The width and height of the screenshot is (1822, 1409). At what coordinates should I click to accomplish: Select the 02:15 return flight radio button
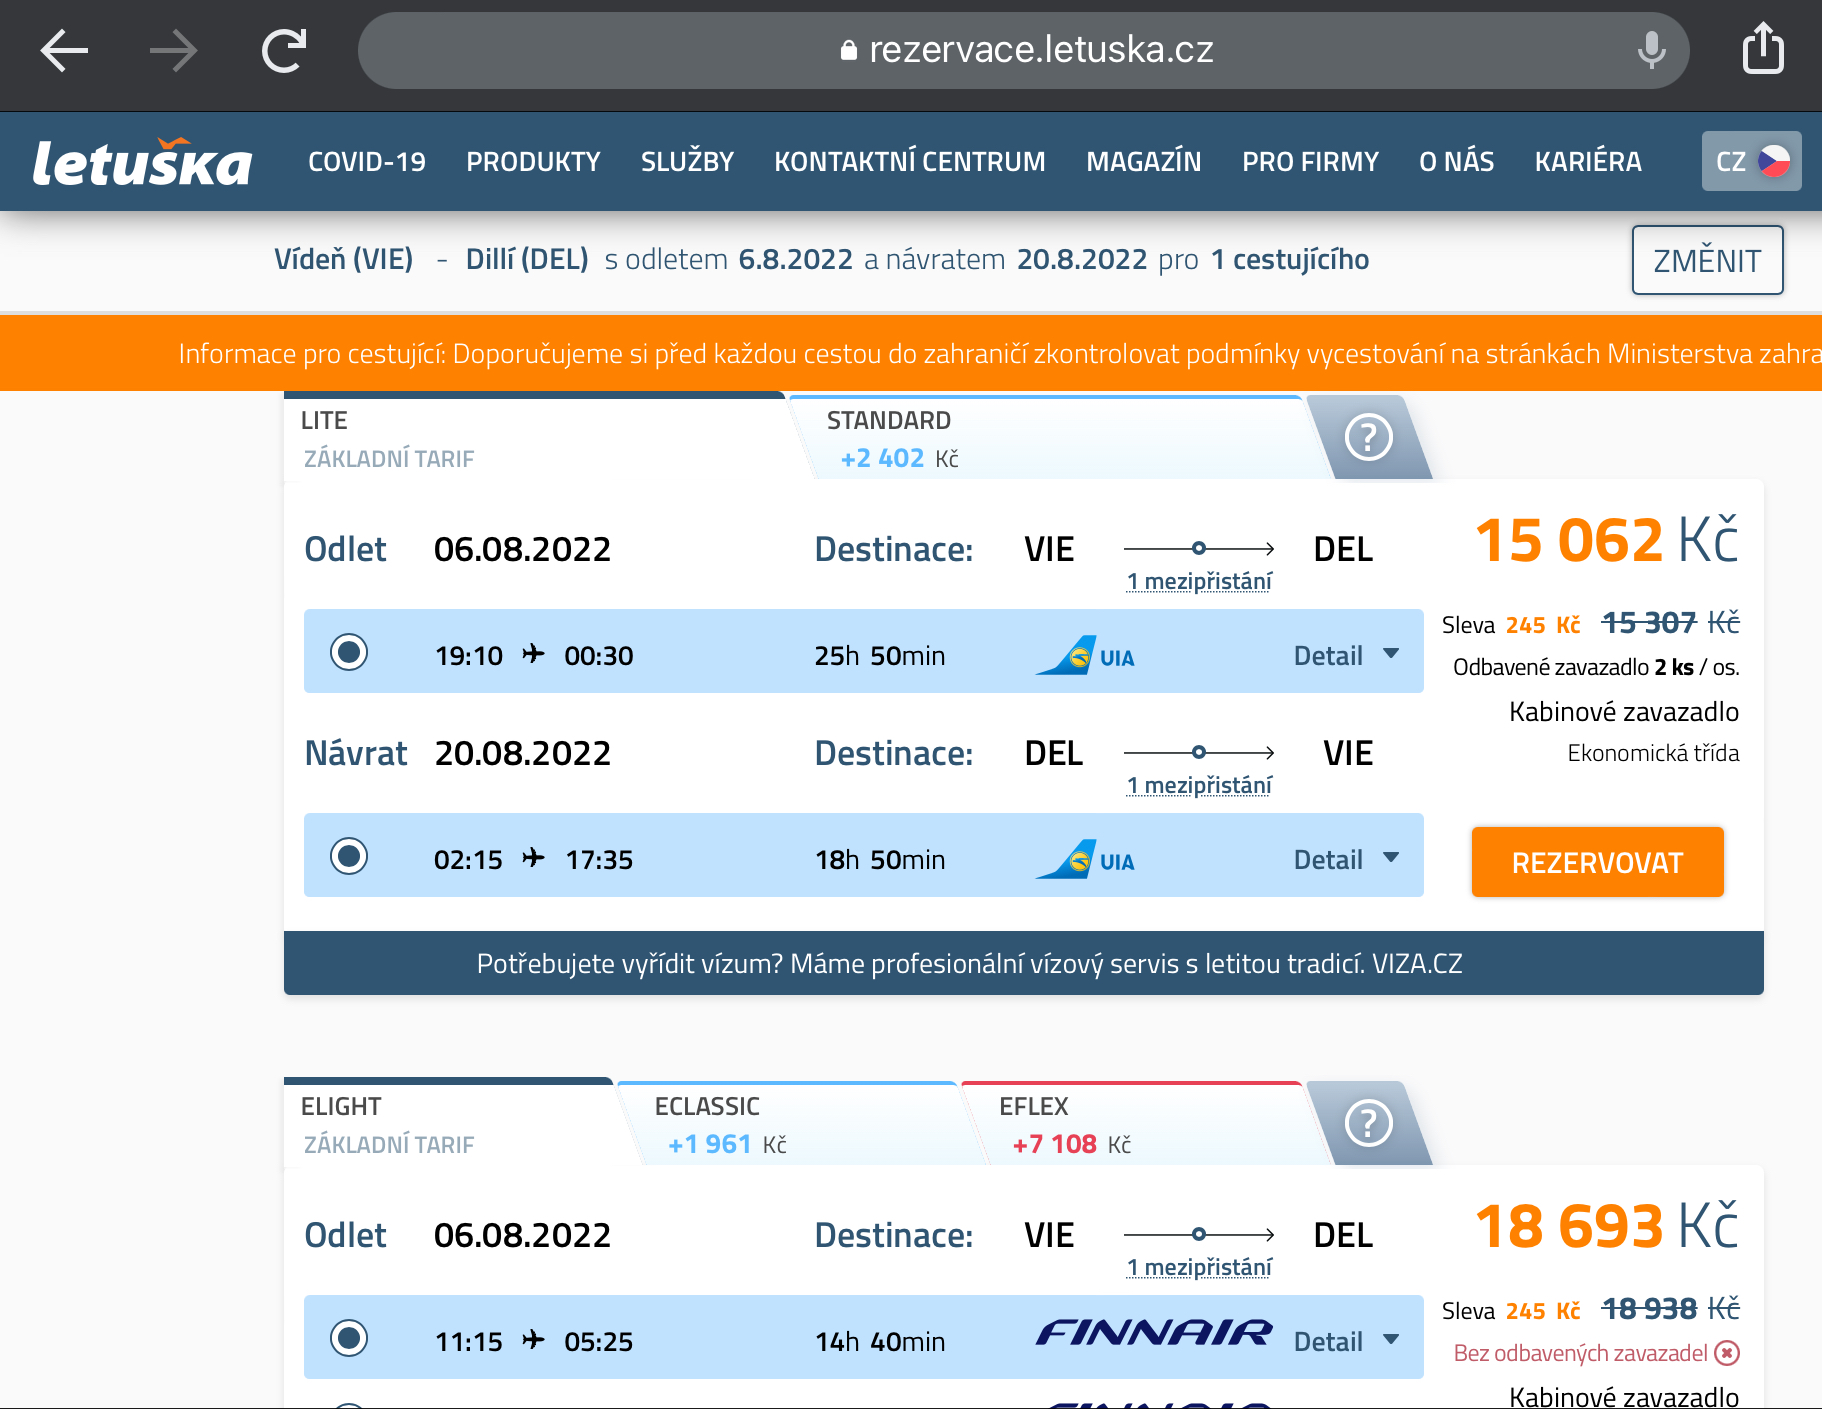[349, 856]
